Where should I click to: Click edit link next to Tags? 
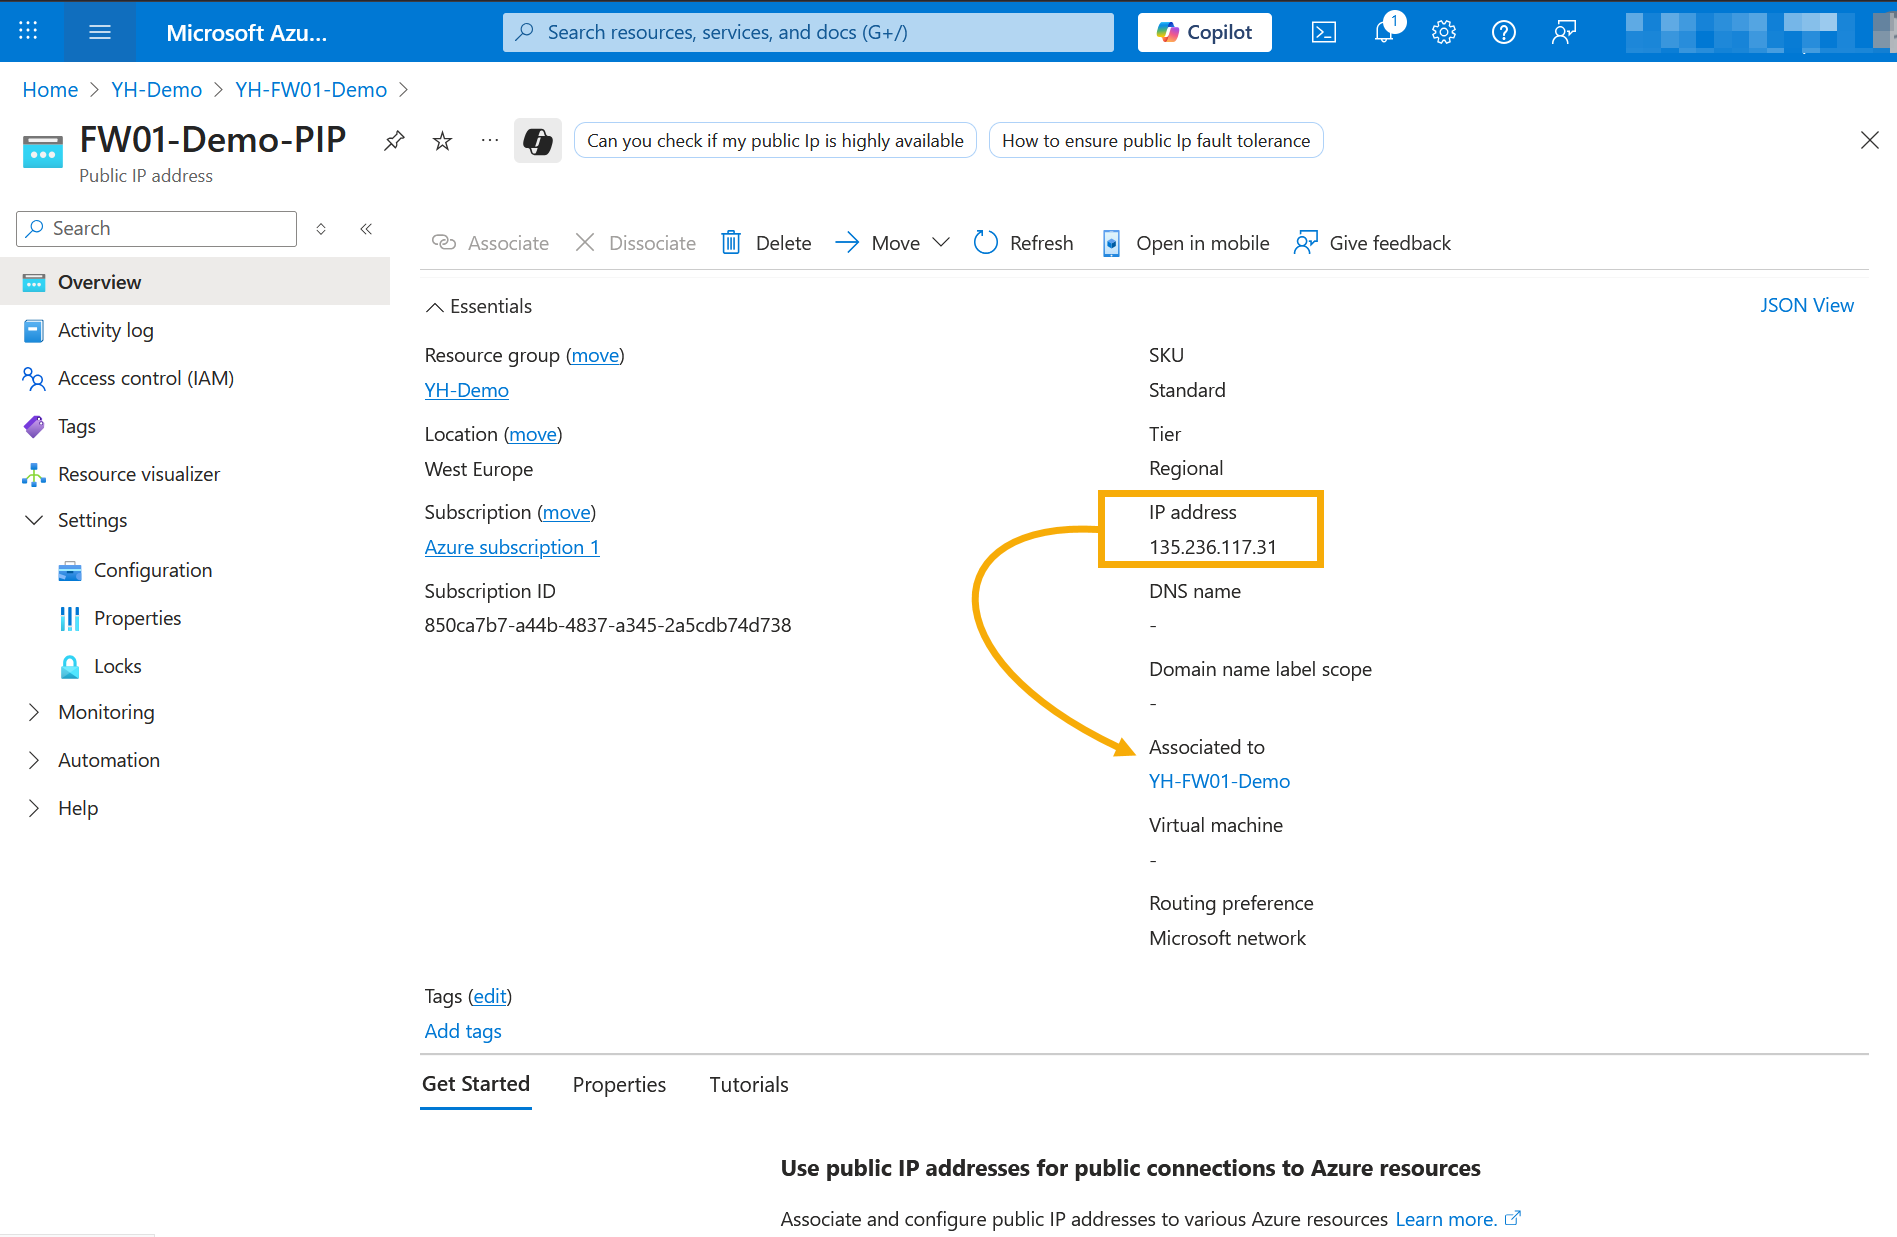point(490,997)
